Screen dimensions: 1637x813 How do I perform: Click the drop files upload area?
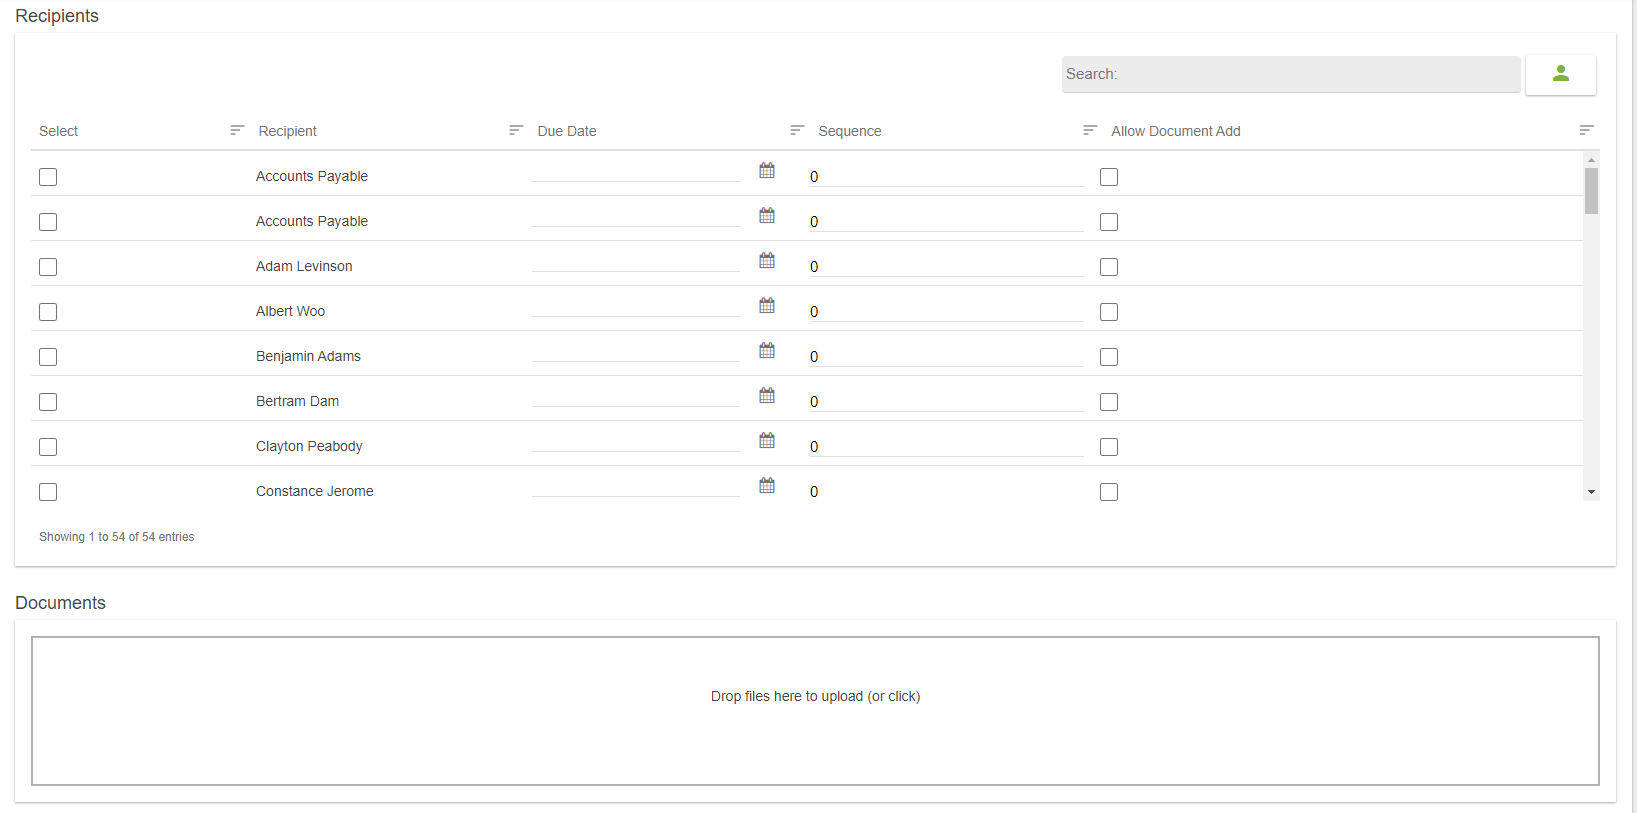point(815,711)
